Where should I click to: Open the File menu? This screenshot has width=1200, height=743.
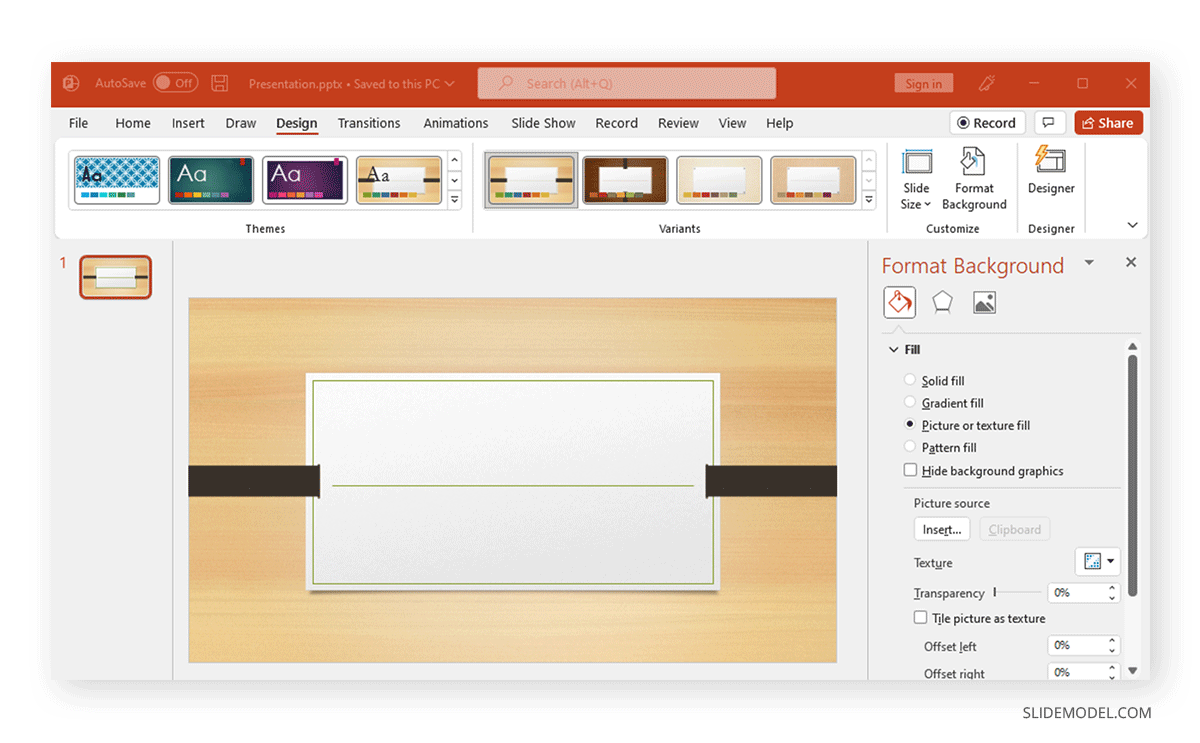pos(77,122)
